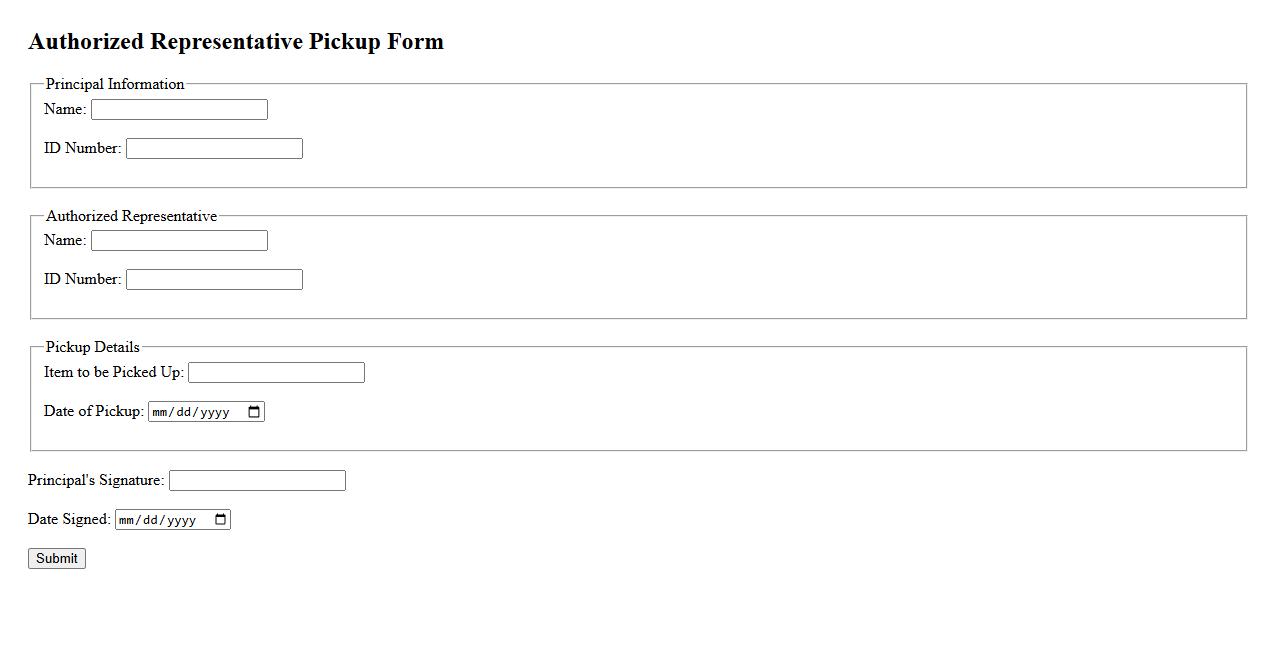Click the Authorized Representative Pickup Form heading
Viewport: 1278px width, 650px height.
(236, 42)
